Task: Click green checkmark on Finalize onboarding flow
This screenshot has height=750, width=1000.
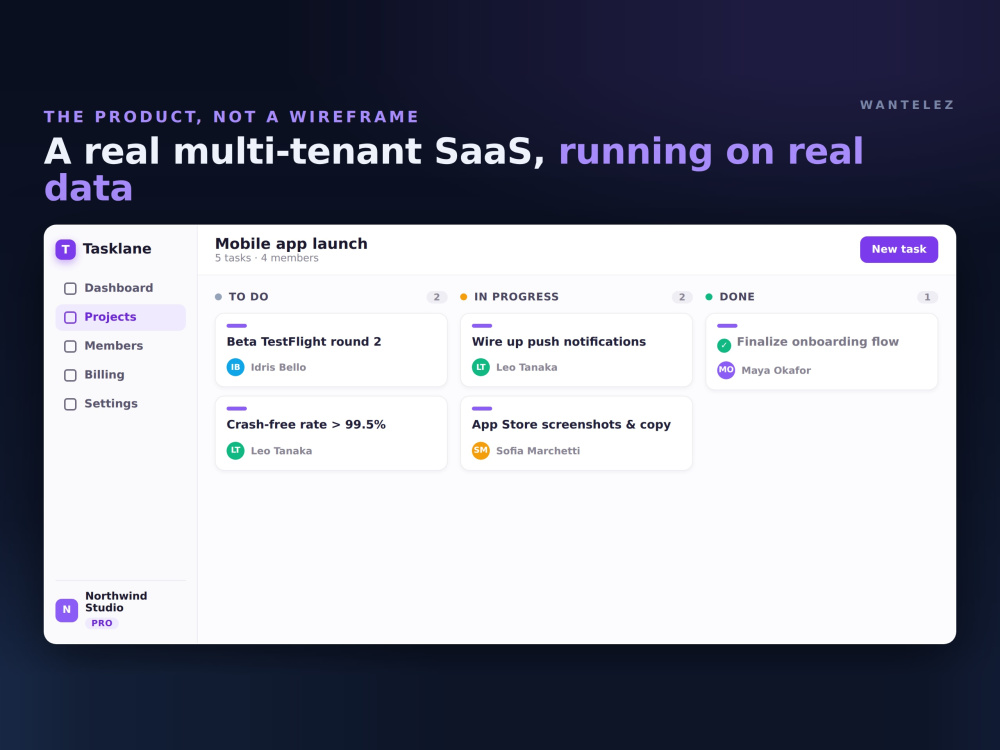Action: [724, 346]
